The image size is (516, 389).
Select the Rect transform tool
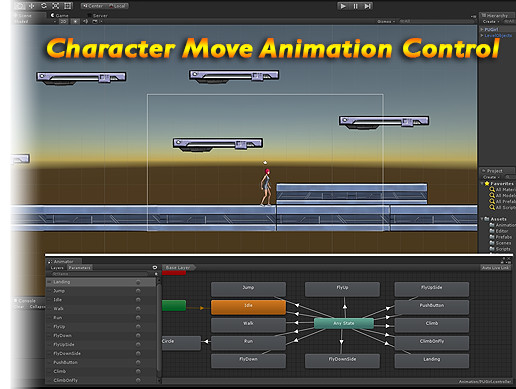pyautogui.click(x=68, y=6)
